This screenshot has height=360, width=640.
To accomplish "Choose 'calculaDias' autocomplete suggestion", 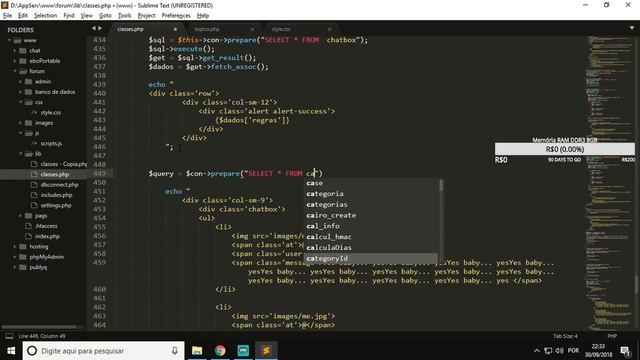I will pyautogui.click(x=371, y=248).
